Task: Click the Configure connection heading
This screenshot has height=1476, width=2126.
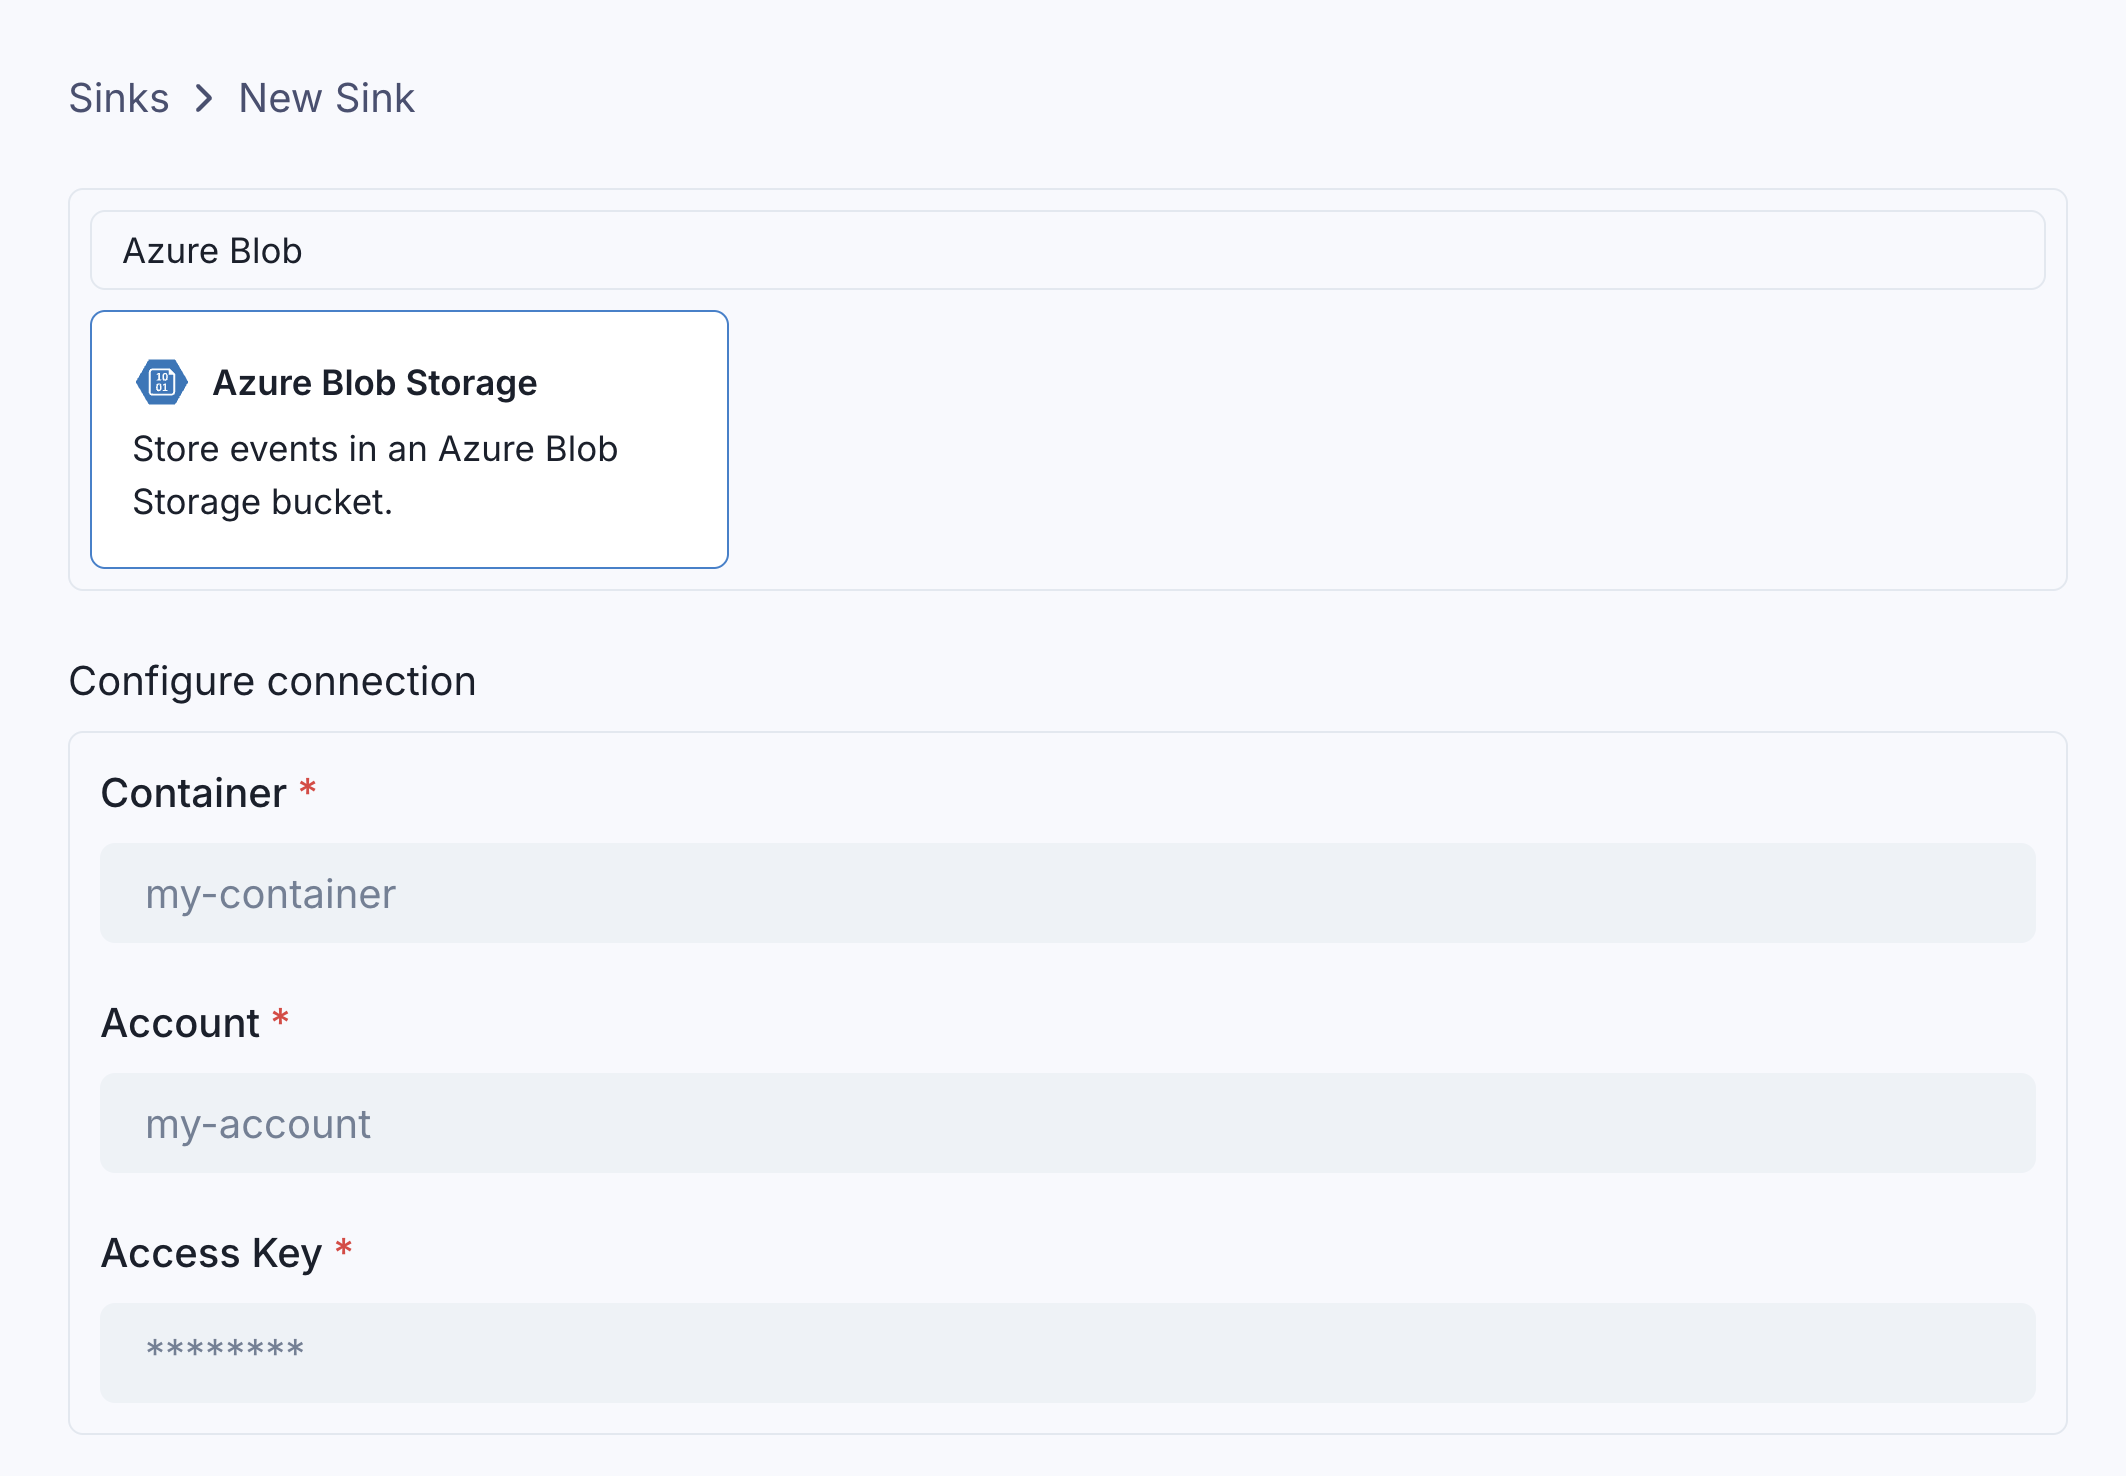Action: (272, 682)
